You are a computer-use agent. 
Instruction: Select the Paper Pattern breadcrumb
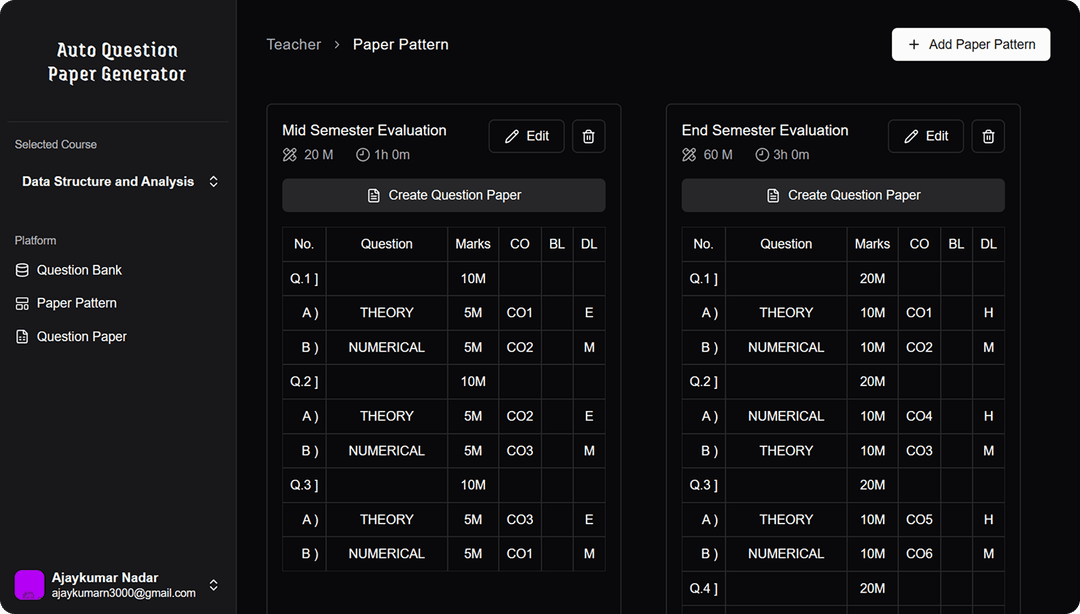[x=400, y=44]
